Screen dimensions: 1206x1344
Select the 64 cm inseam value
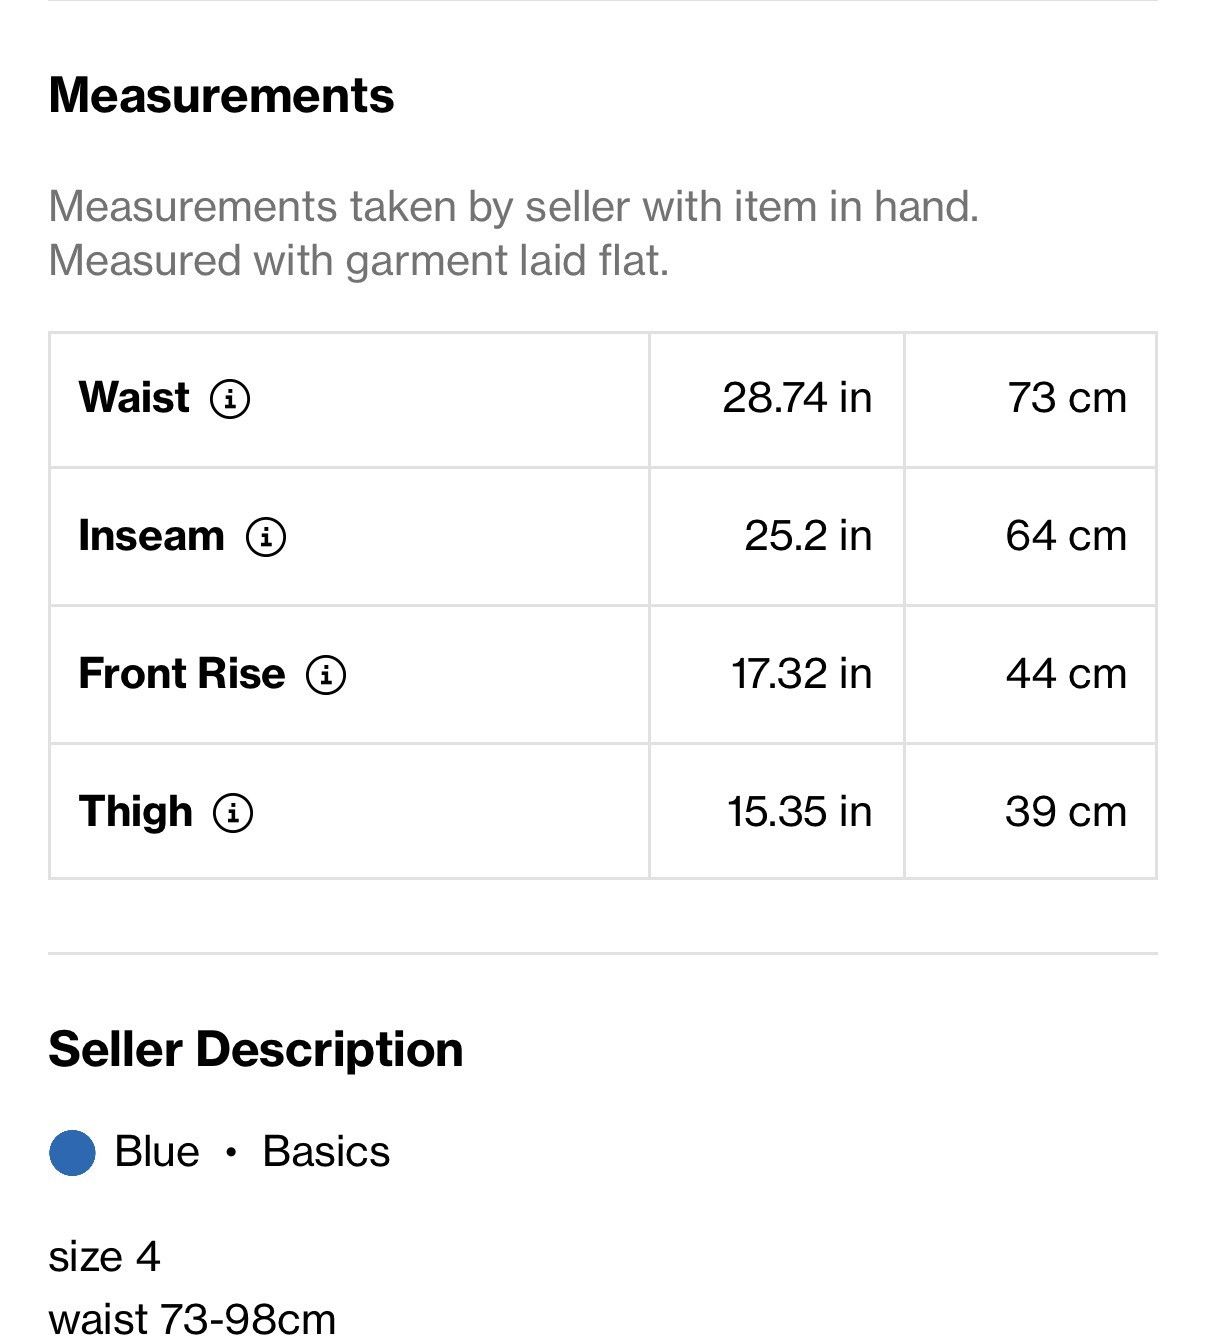coord(1066,536)
